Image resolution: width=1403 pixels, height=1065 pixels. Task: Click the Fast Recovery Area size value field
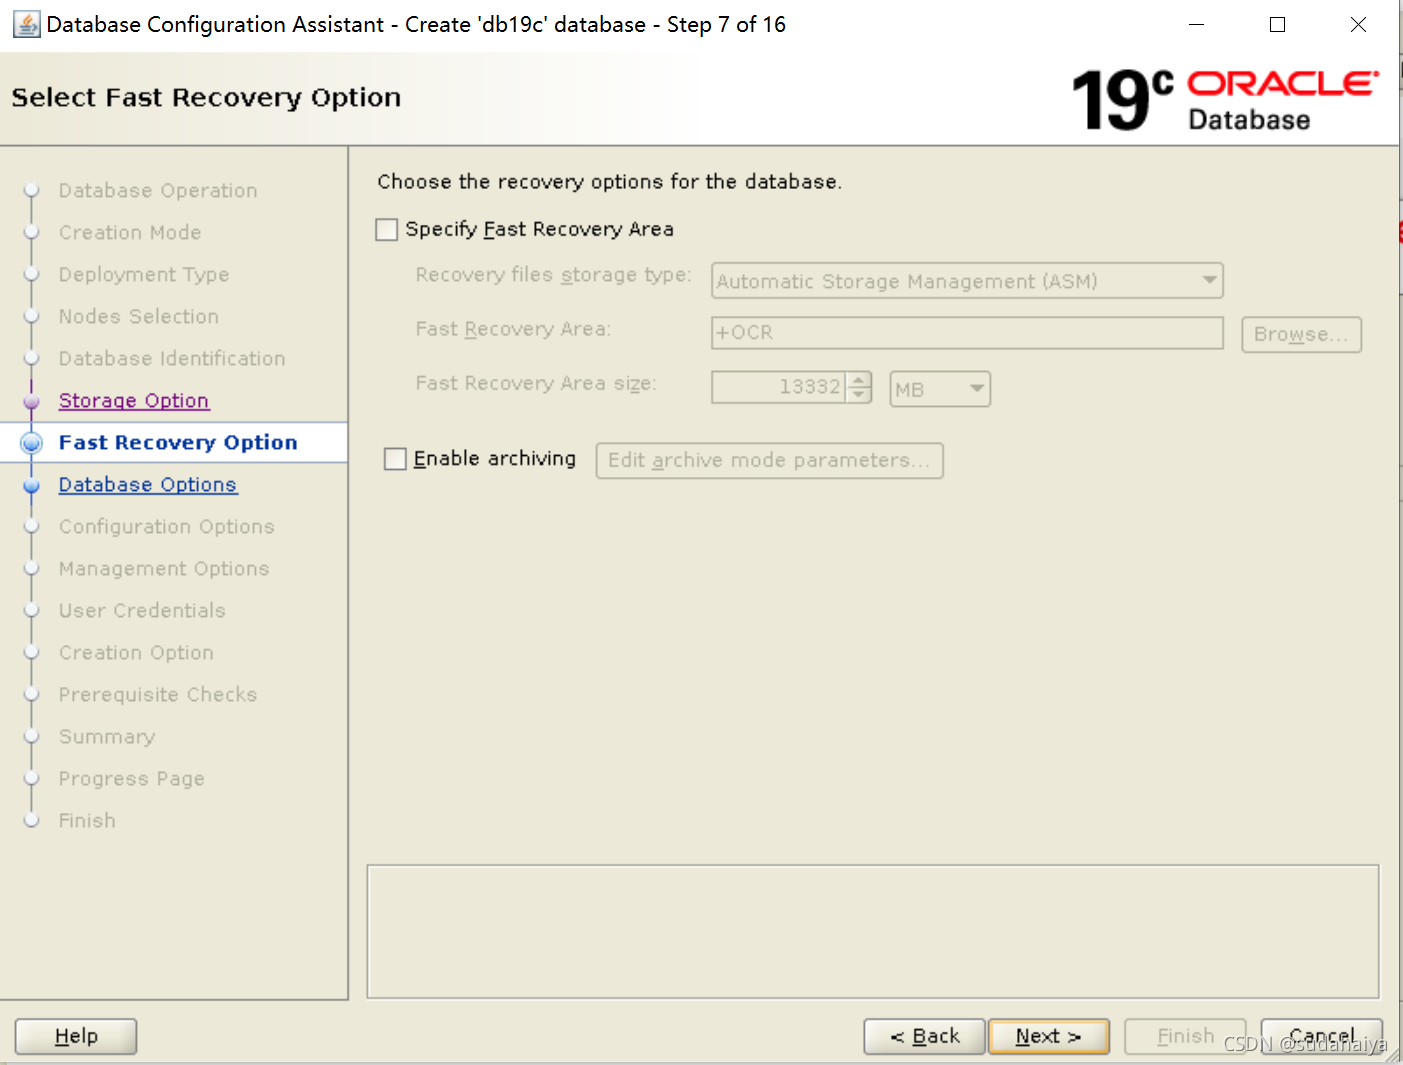(x=779, y=387)
